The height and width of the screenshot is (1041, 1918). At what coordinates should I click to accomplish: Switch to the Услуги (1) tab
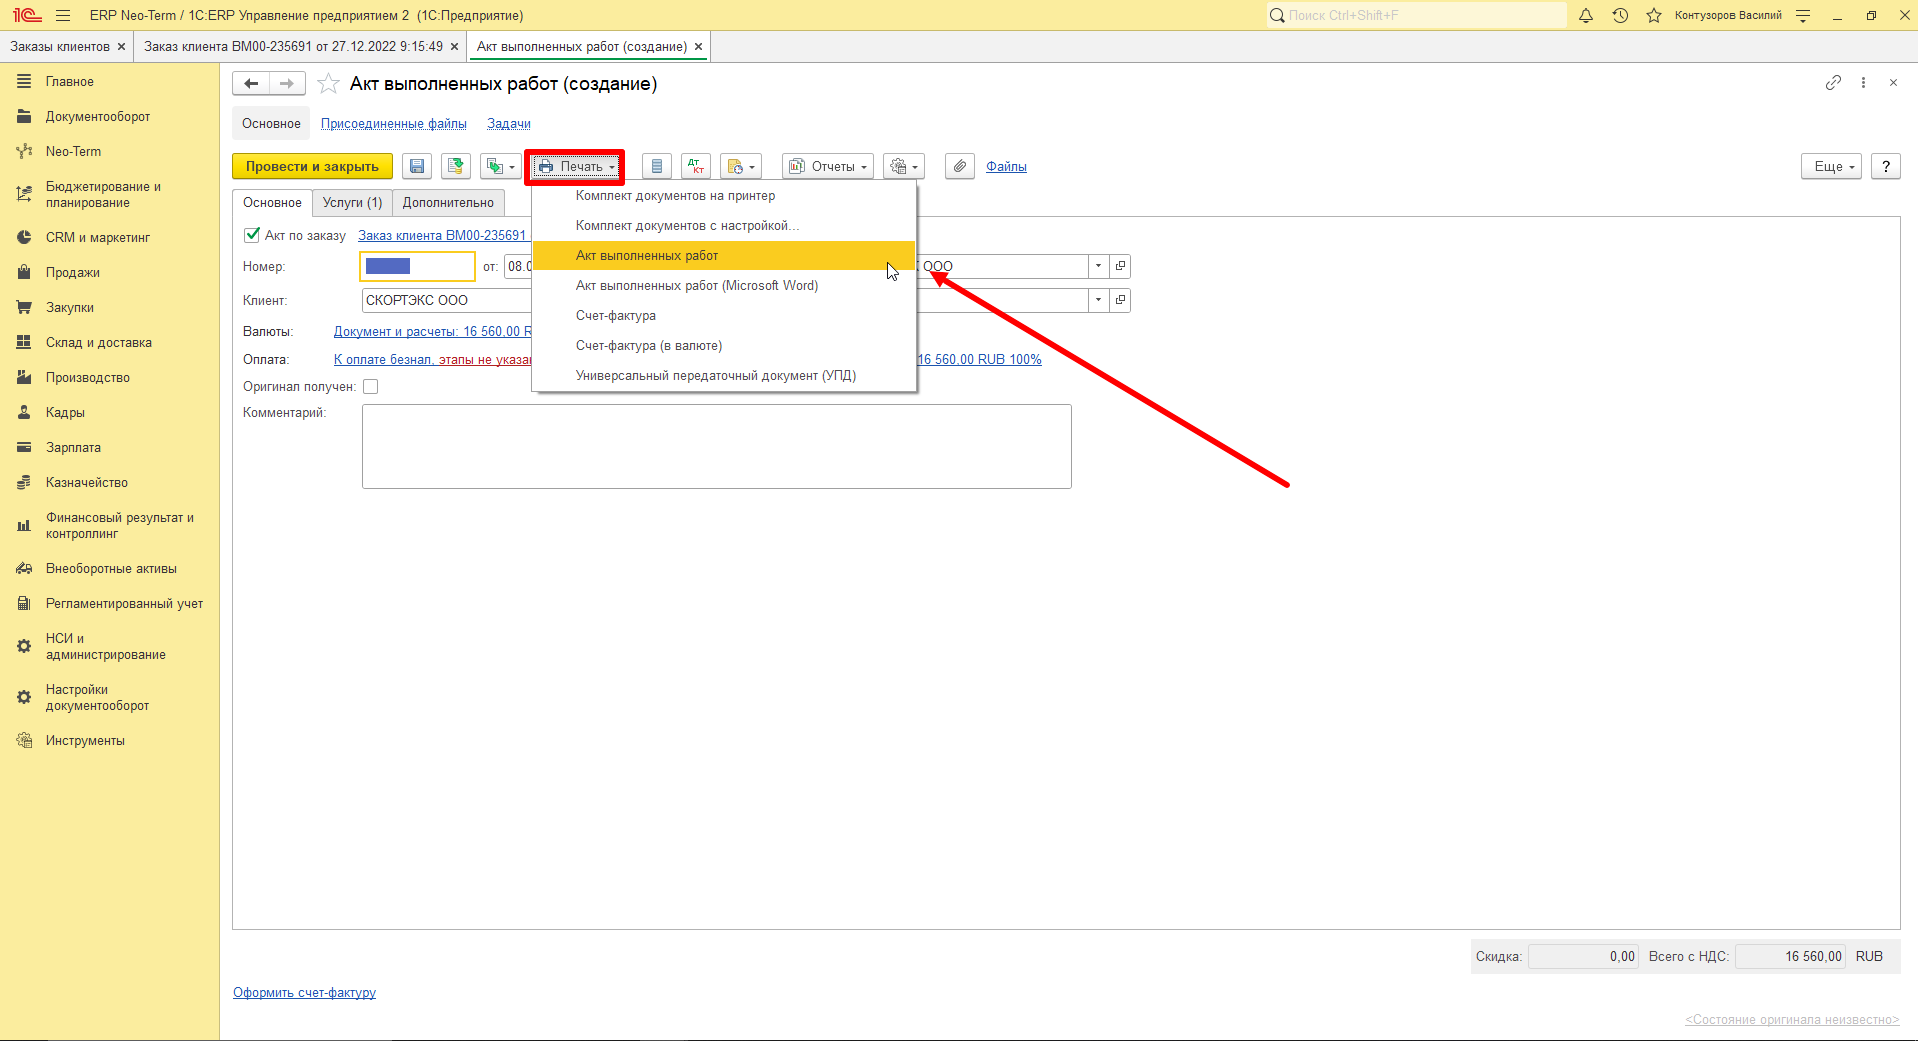click(352, 202)
